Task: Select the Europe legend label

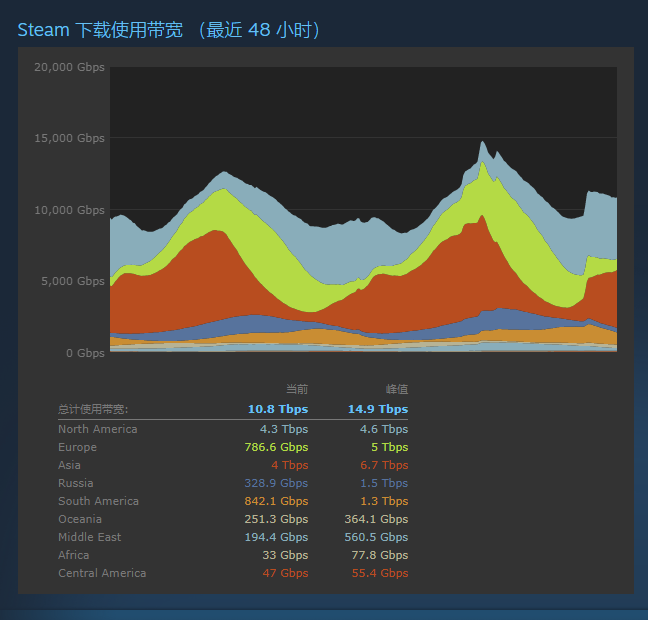Action: click(x=77, y=447)
